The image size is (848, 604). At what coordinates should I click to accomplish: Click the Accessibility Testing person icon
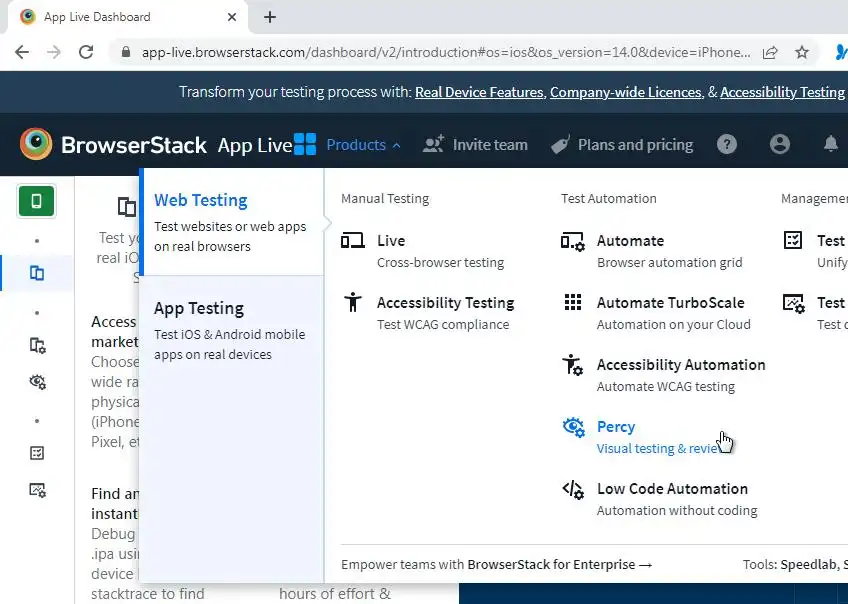[x=352, y=303]
